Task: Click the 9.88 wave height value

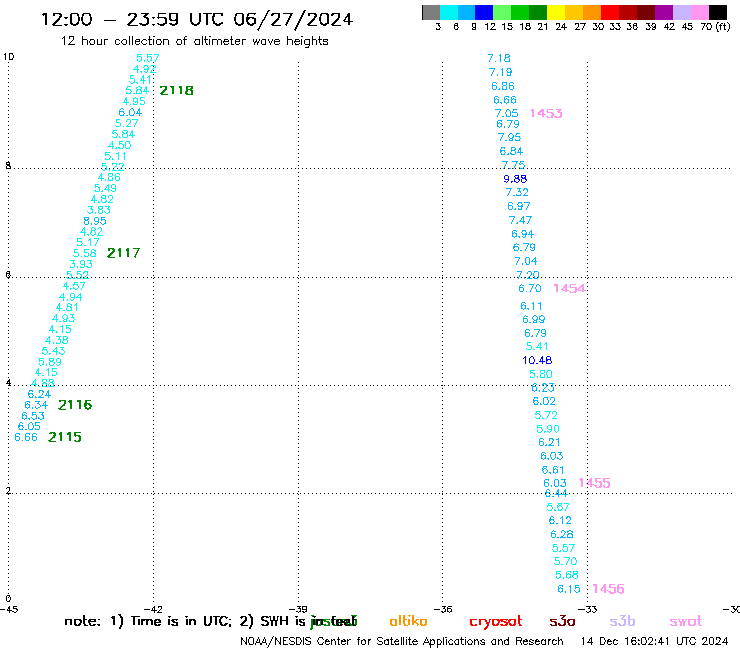Action: (515, 179)
